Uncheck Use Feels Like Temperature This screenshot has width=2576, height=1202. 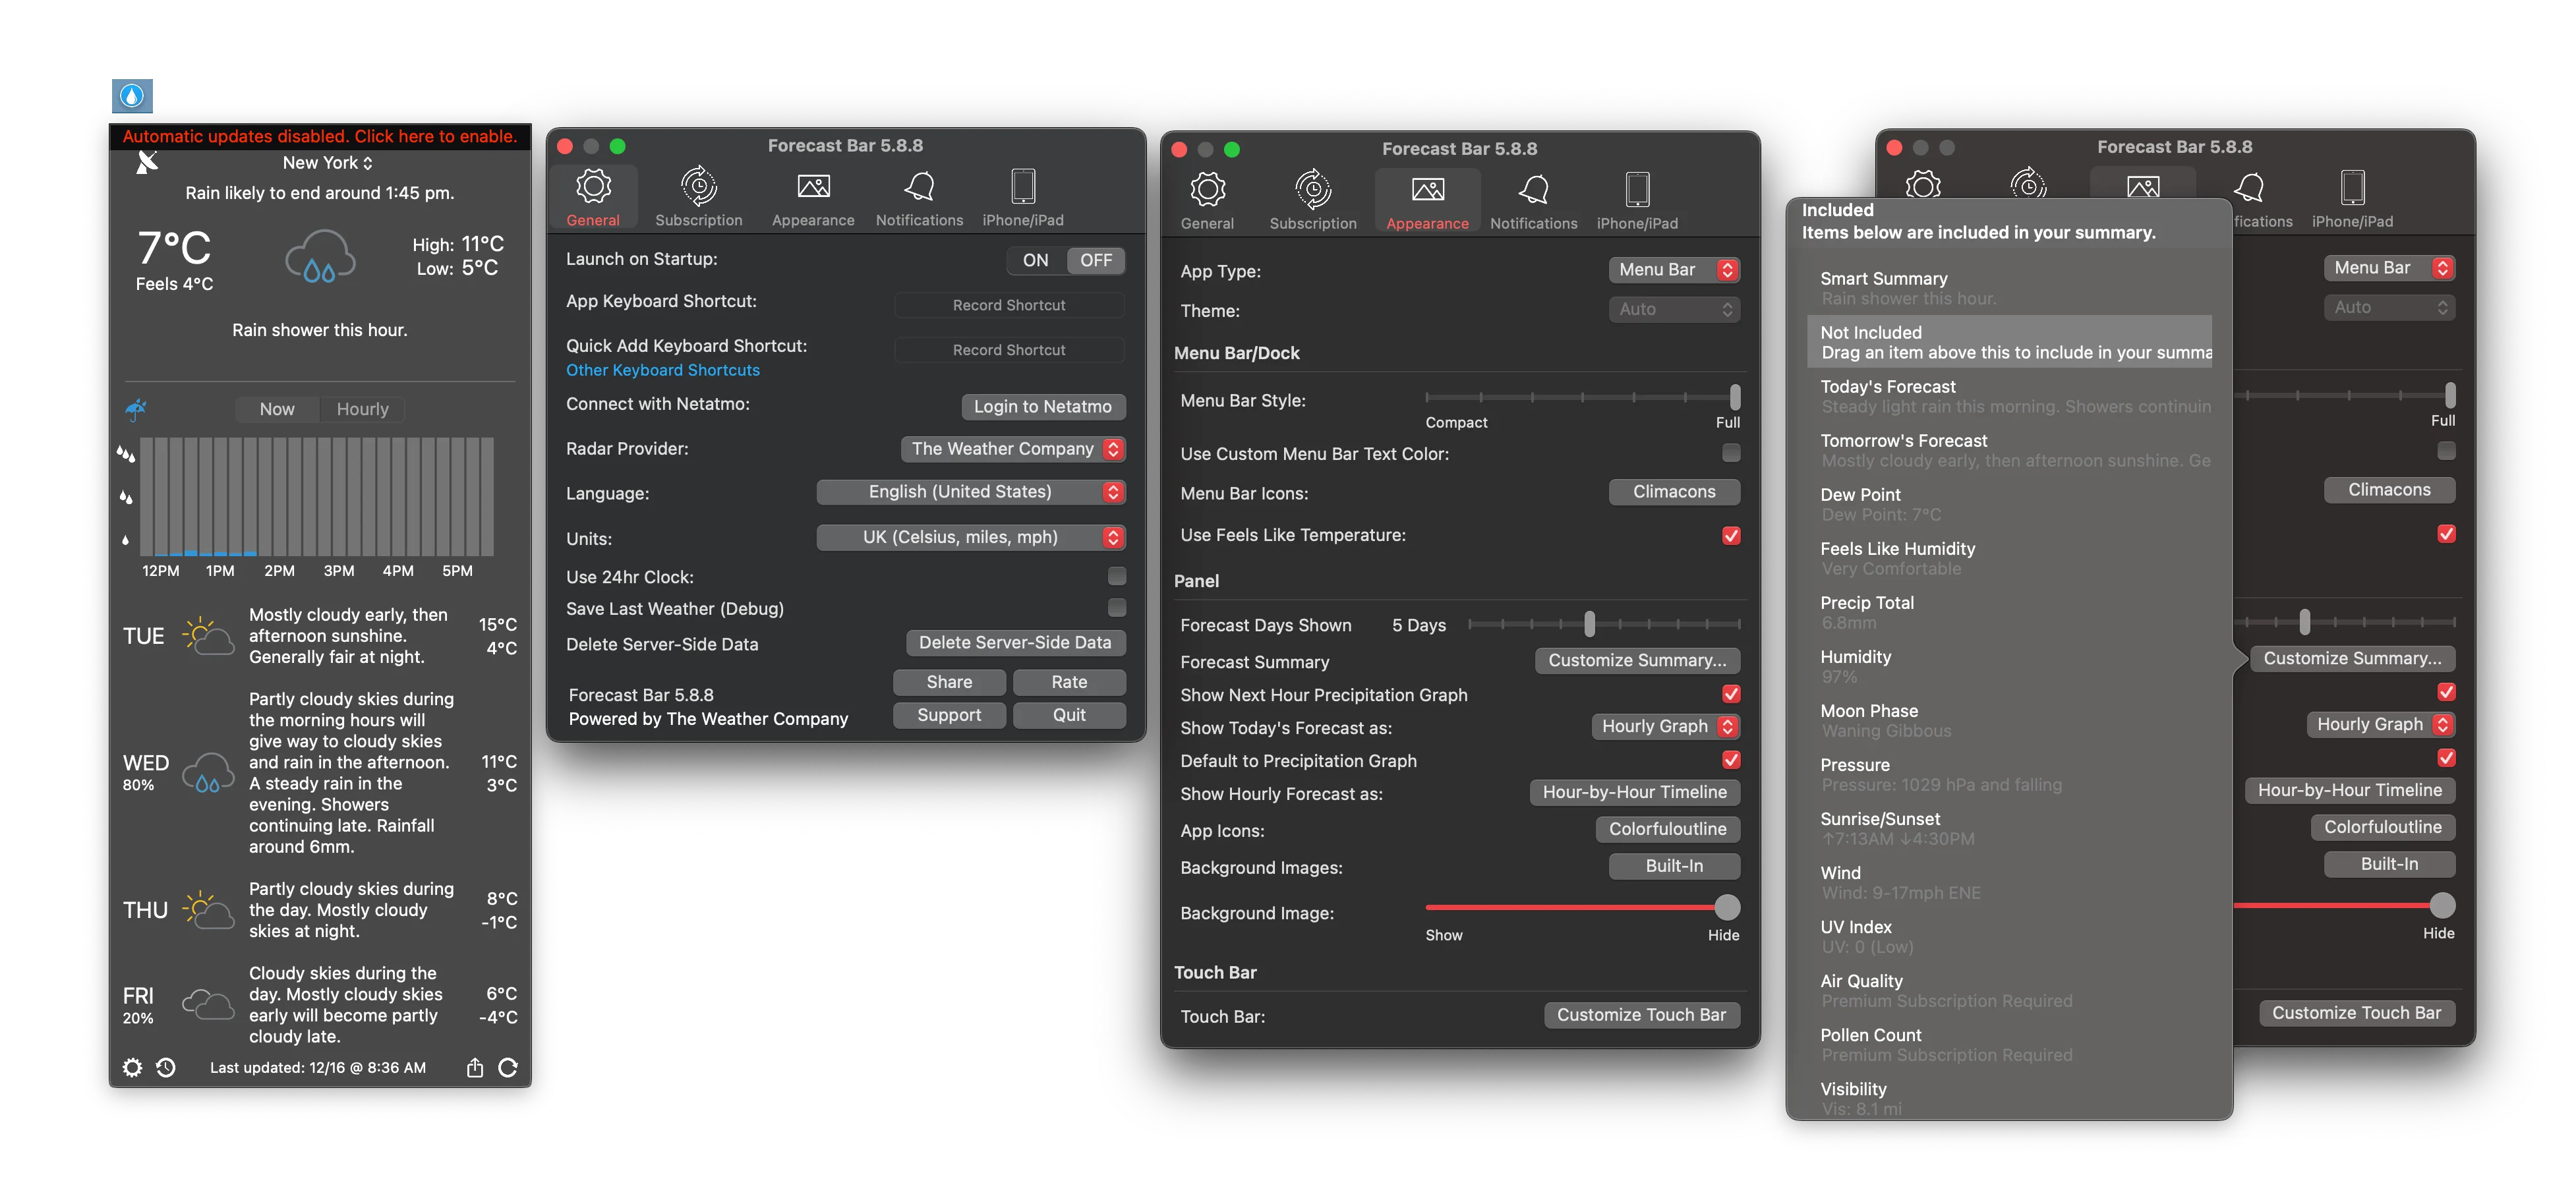[1731, 535]
